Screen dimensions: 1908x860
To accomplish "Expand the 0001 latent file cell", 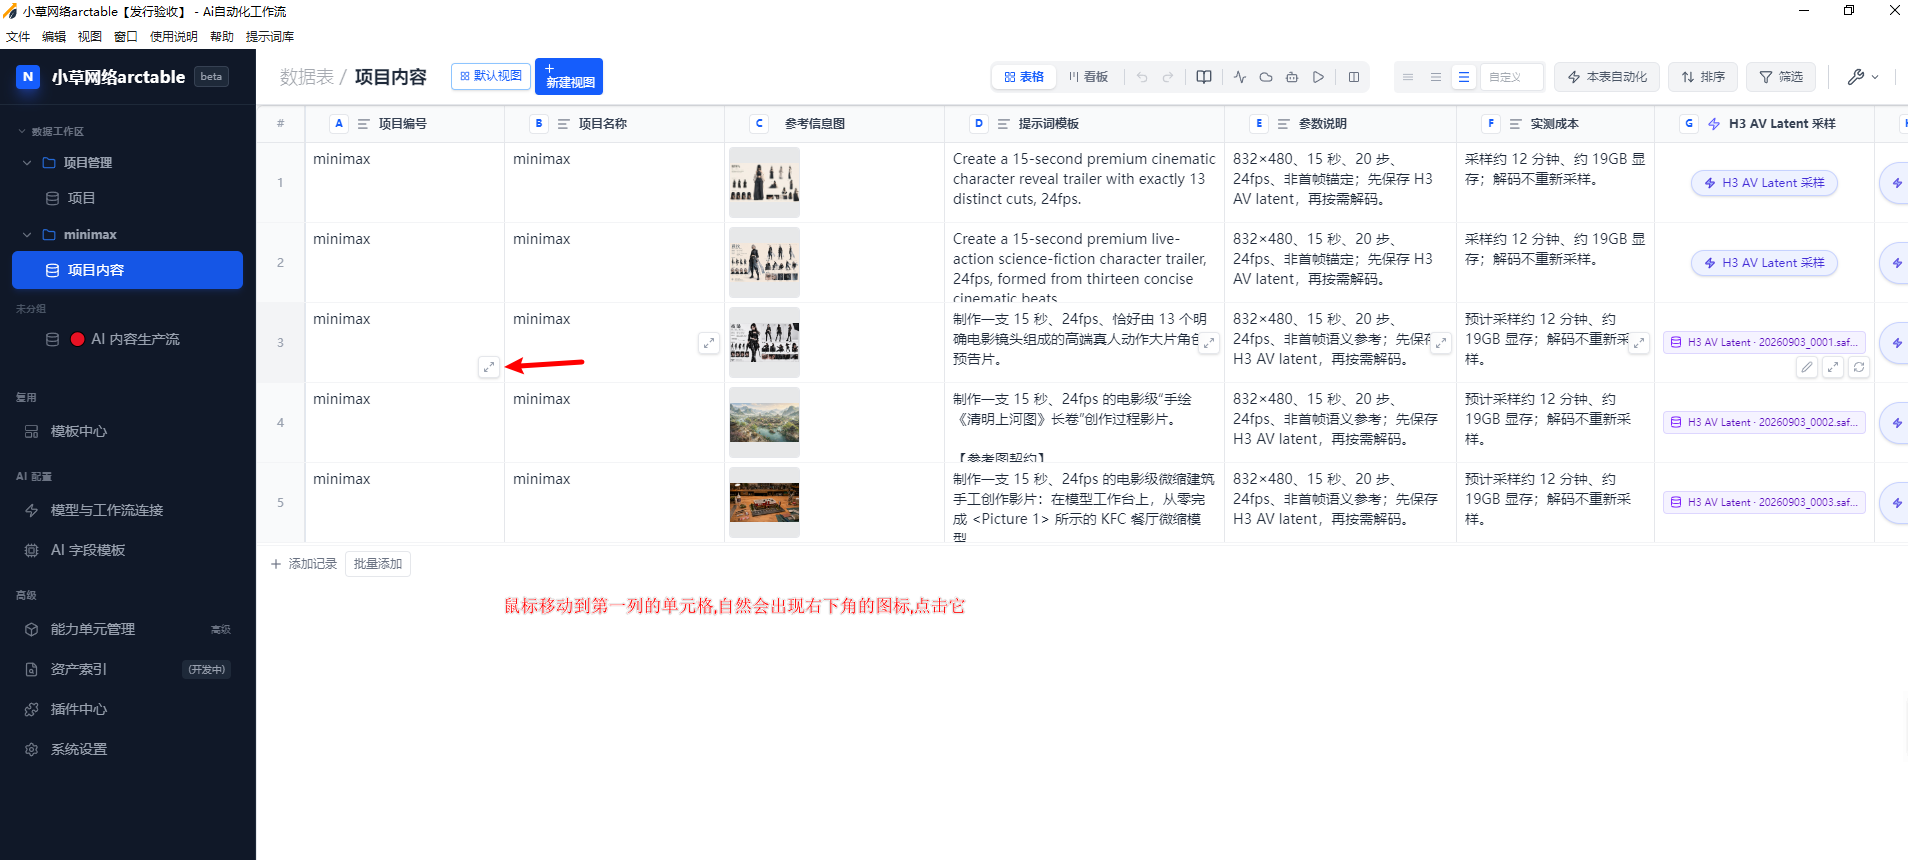I will coord(1833,367).
